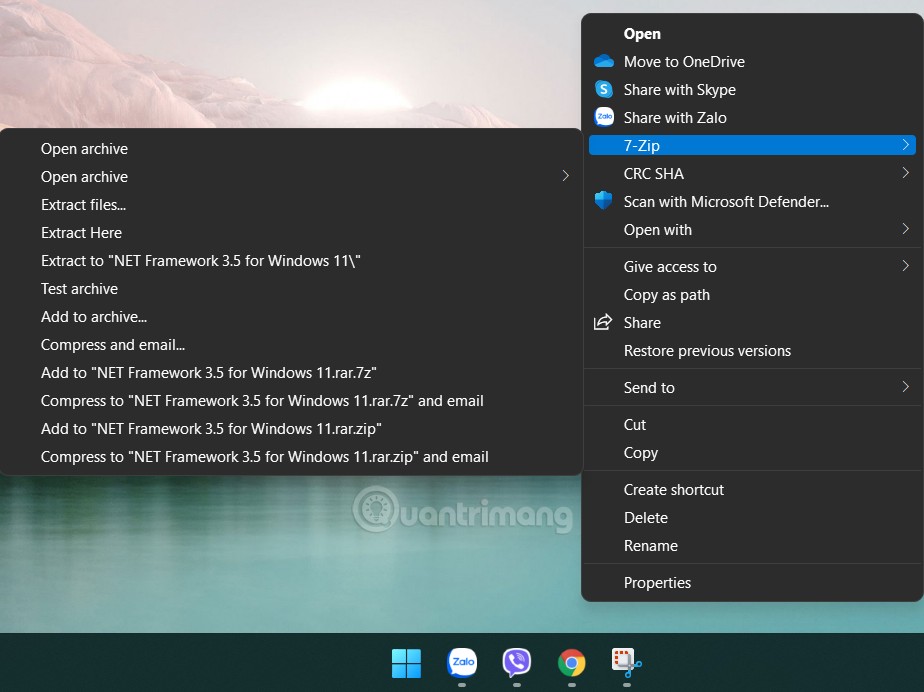Choose Copy as path

click(752, 295)
